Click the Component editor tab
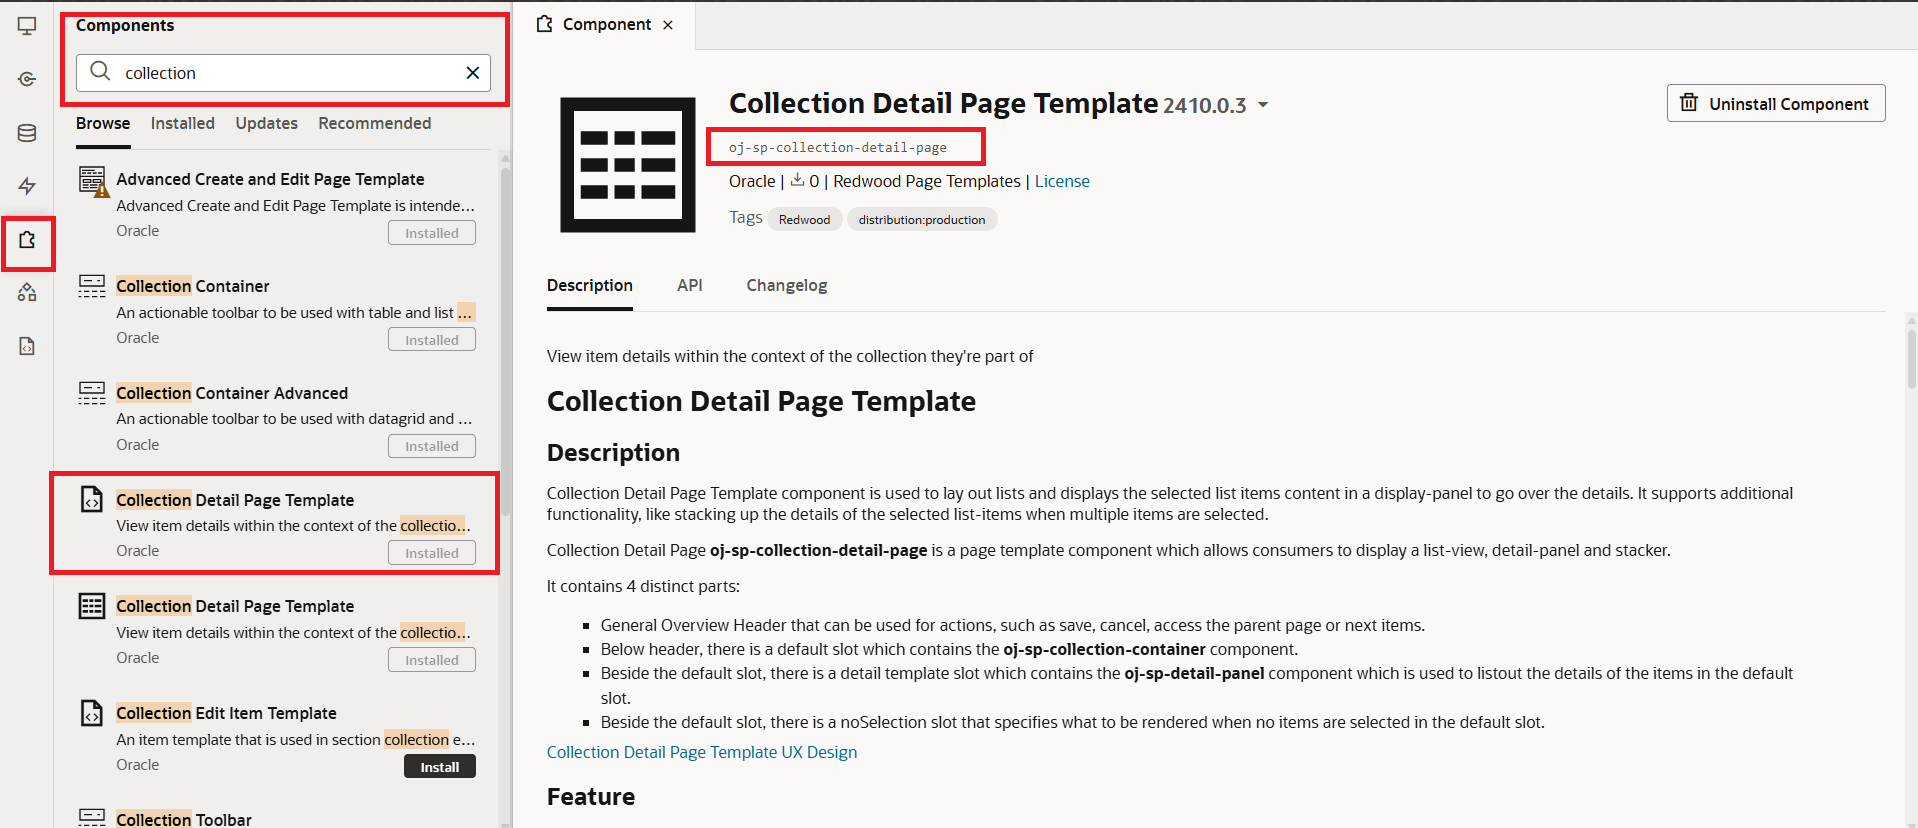Image resolution: width=1918 pixels, height=828 pixels. point(606,25)
